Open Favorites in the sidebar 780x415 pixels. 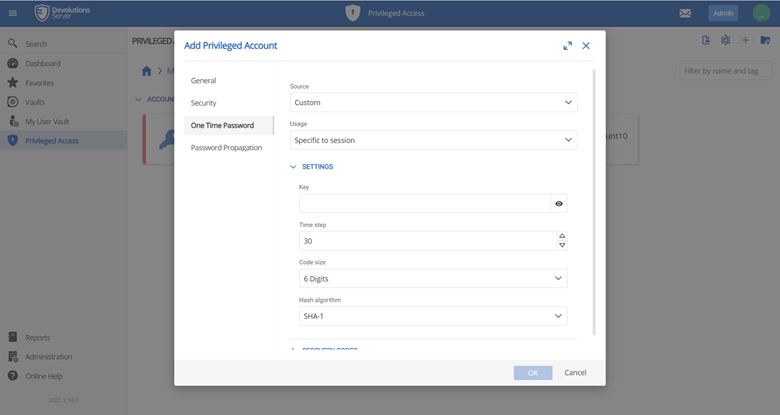40,83
